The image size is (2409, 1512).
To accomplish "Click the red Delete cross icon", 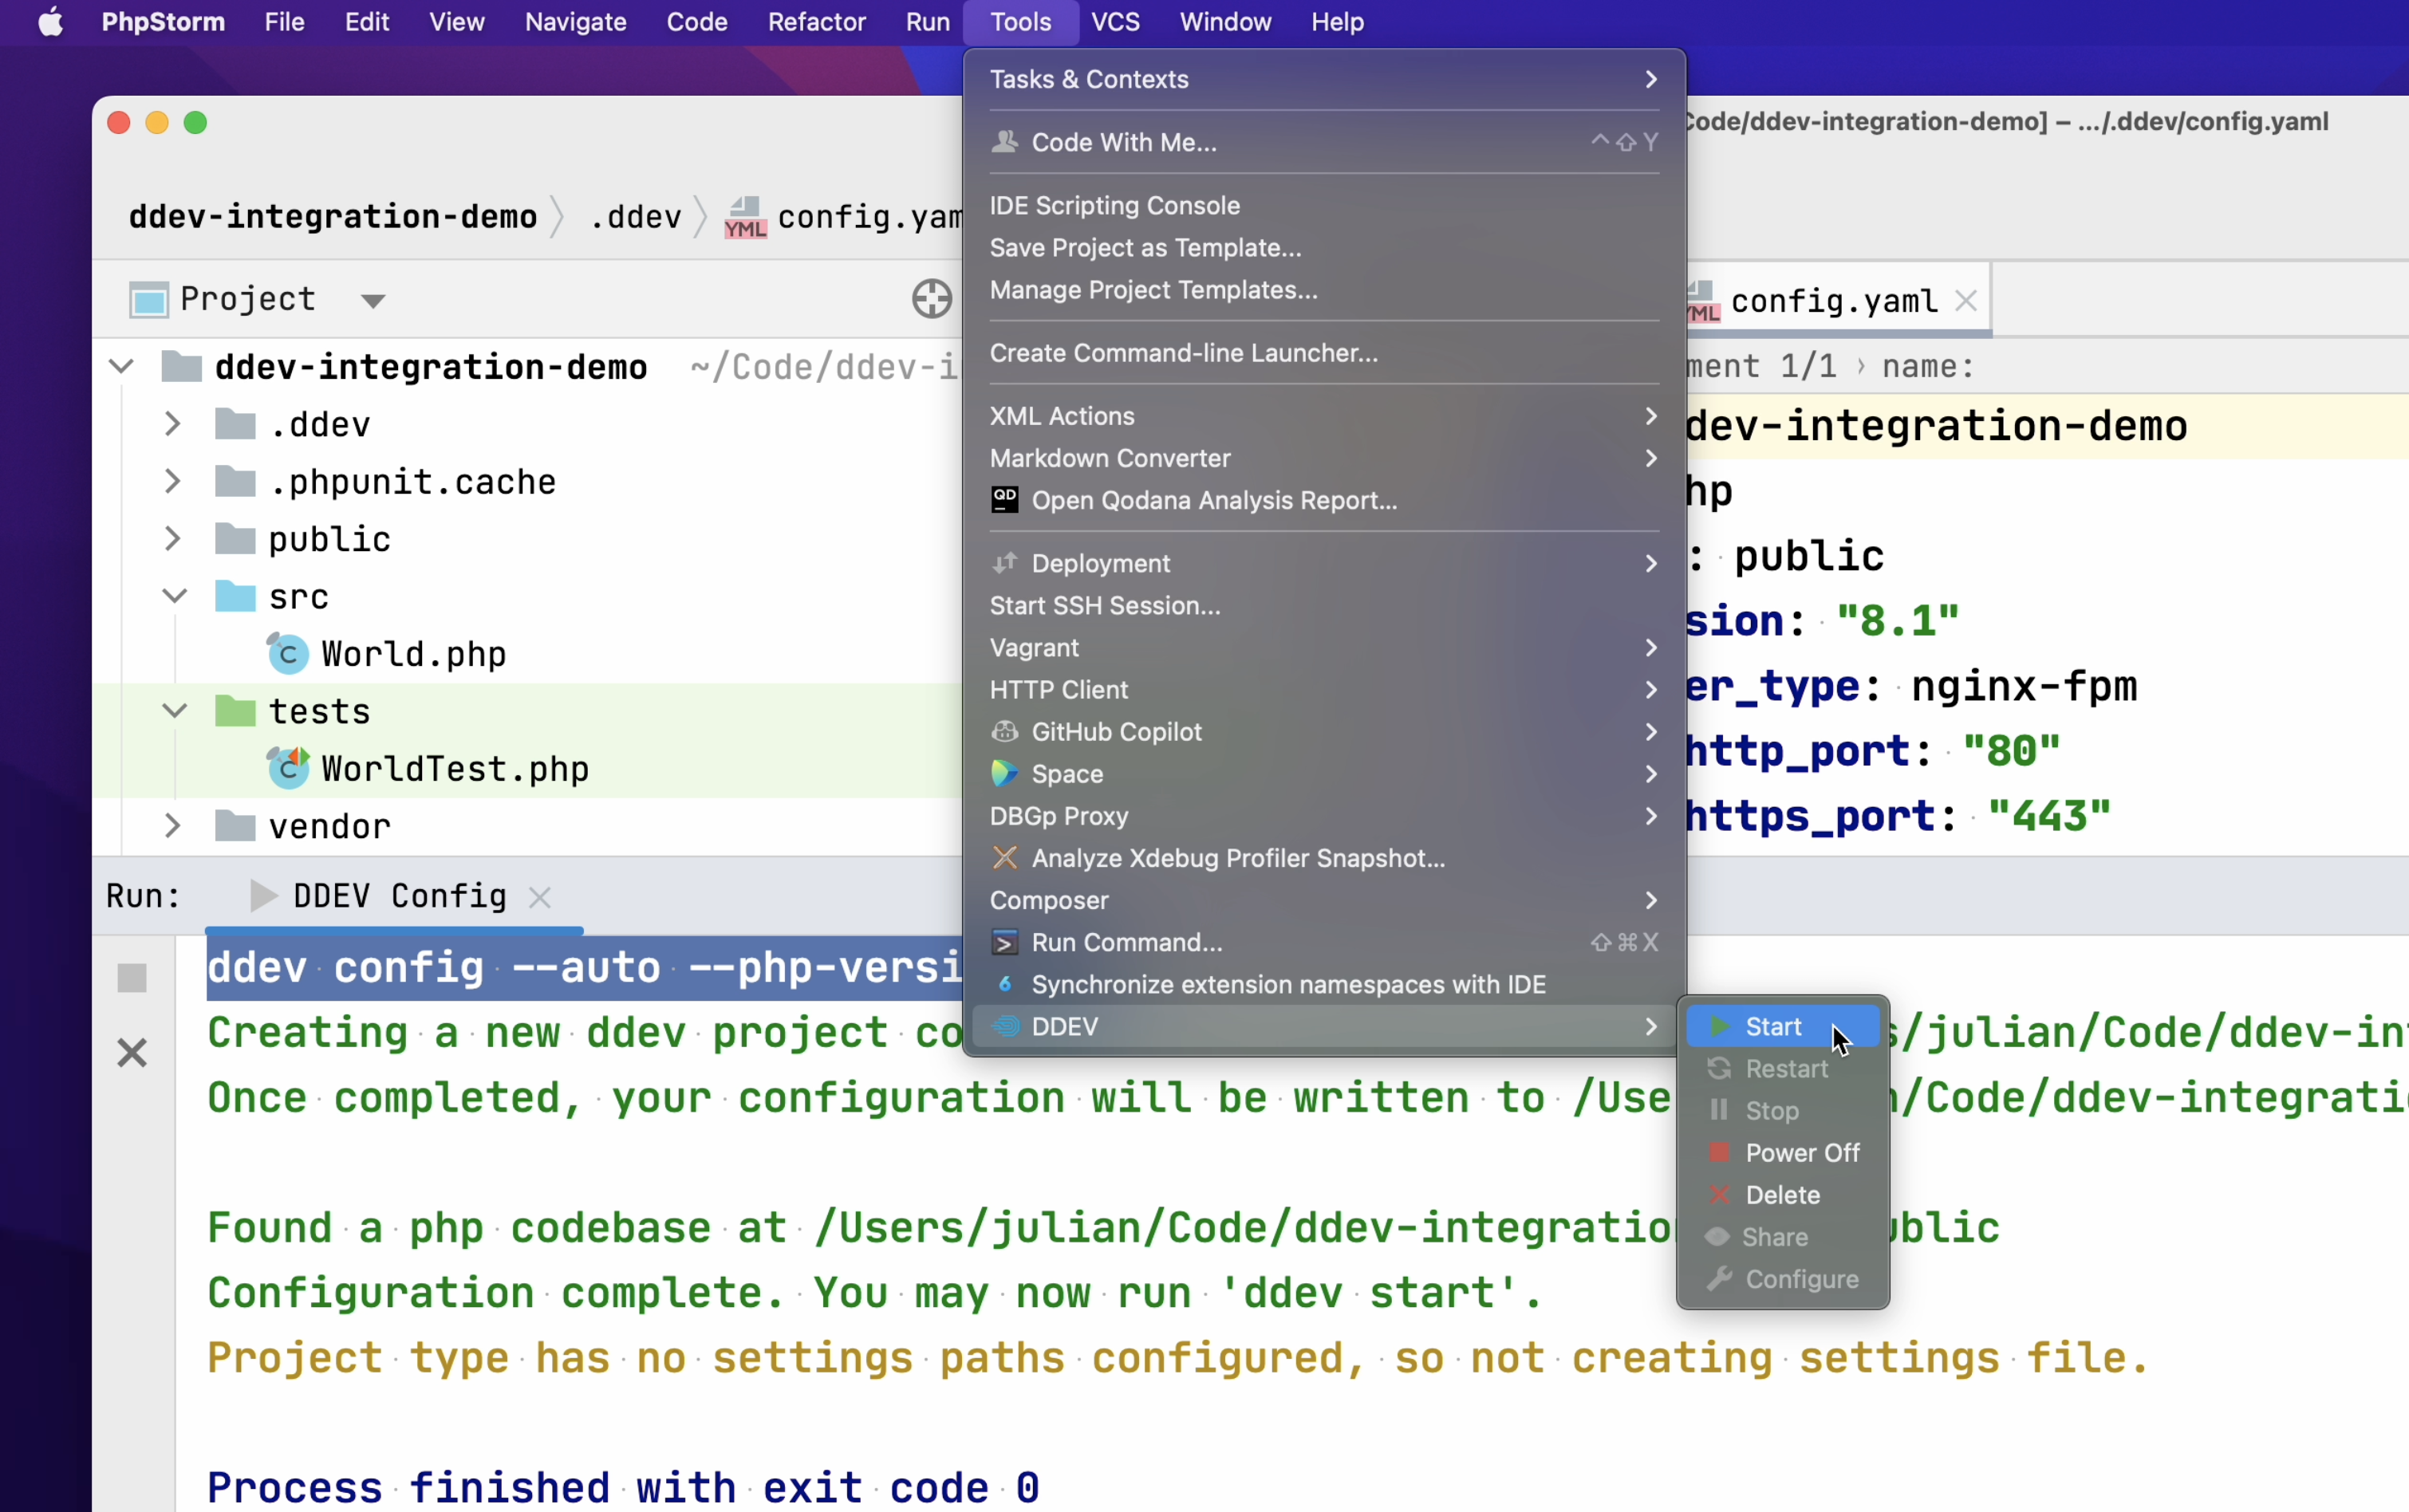I will 1719,1194.
